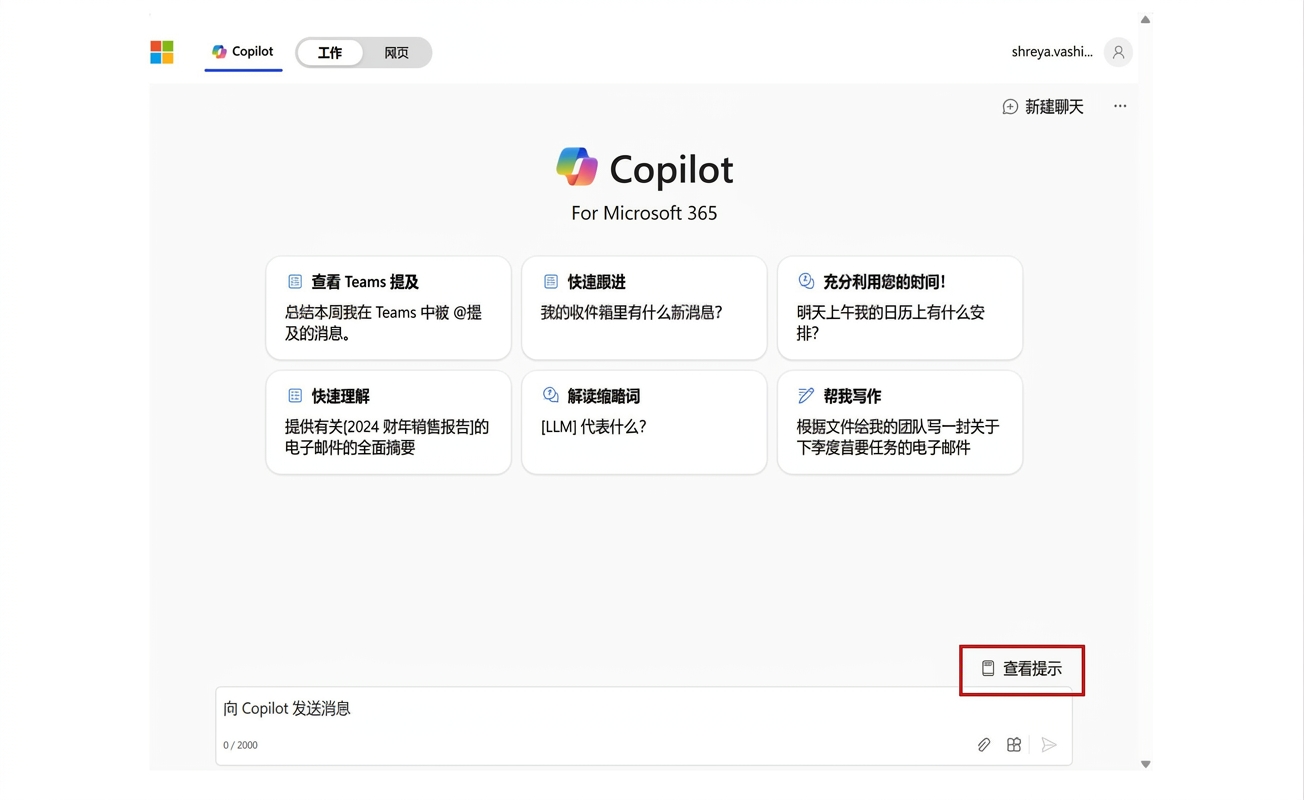Select the 查看 Teams 提及 prompt card
This screenshot has width=1304, height=800.
388,308
